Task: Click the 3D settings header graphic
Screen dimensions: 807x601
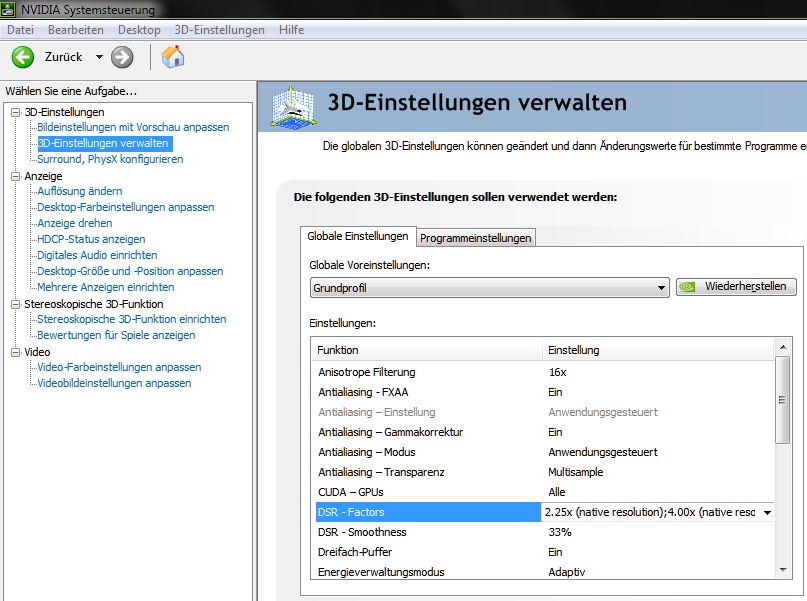Action: point(293,108)
